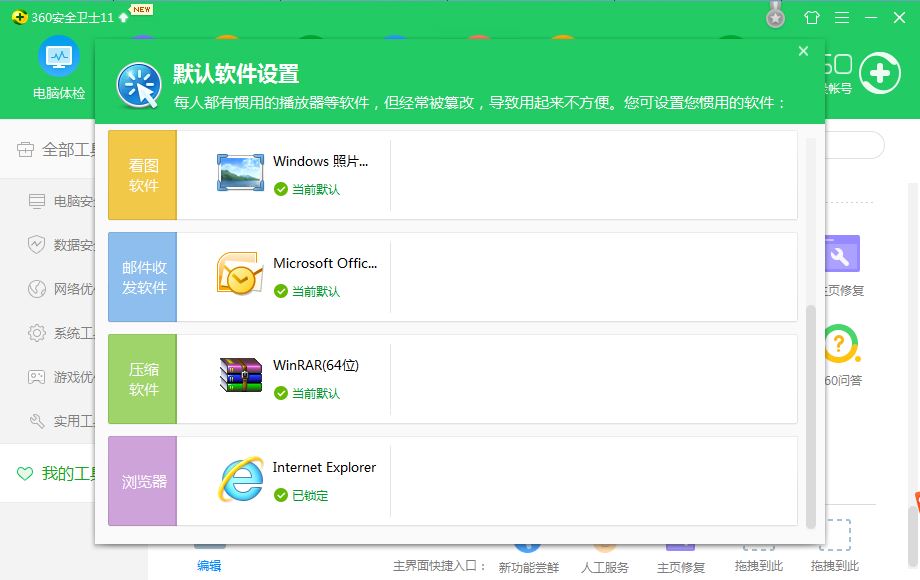The width and height of the screenshot is (920, 580).
Task: Click the 新功能尝鲜 icon in bottom bar
Action: [528, 548]
